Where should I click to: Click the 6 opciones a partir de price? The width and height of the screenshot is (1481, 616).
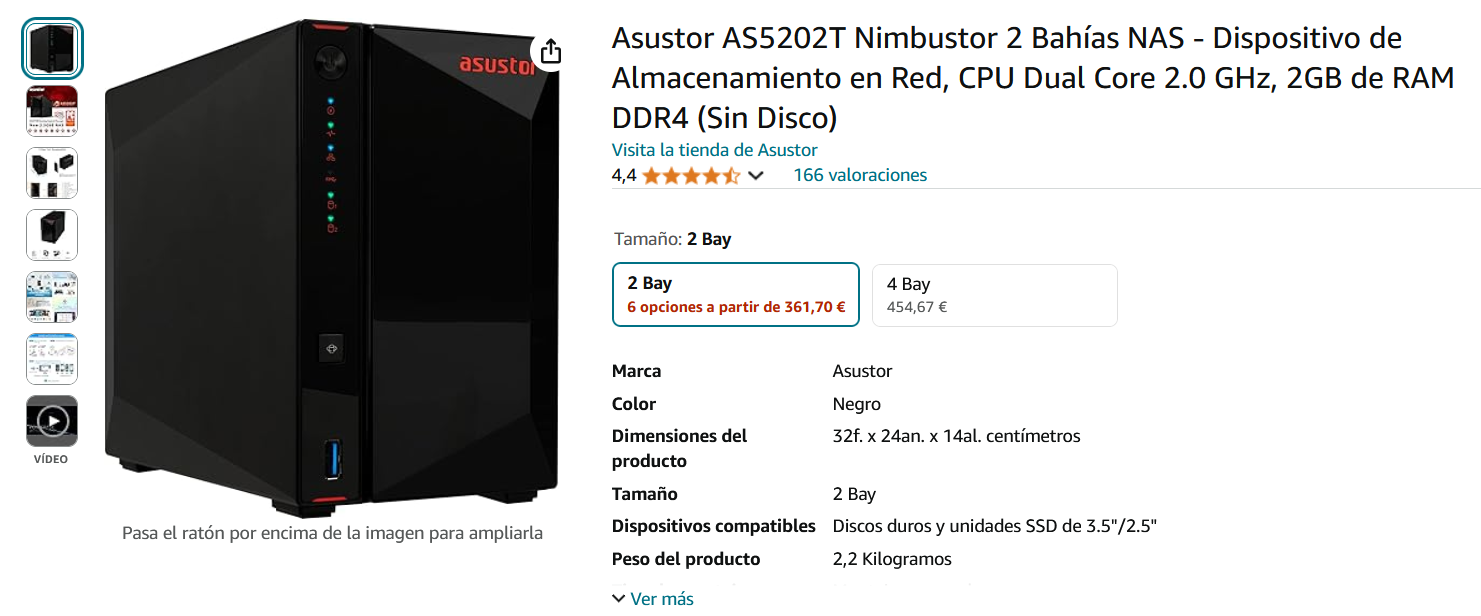tap(736, 307)
